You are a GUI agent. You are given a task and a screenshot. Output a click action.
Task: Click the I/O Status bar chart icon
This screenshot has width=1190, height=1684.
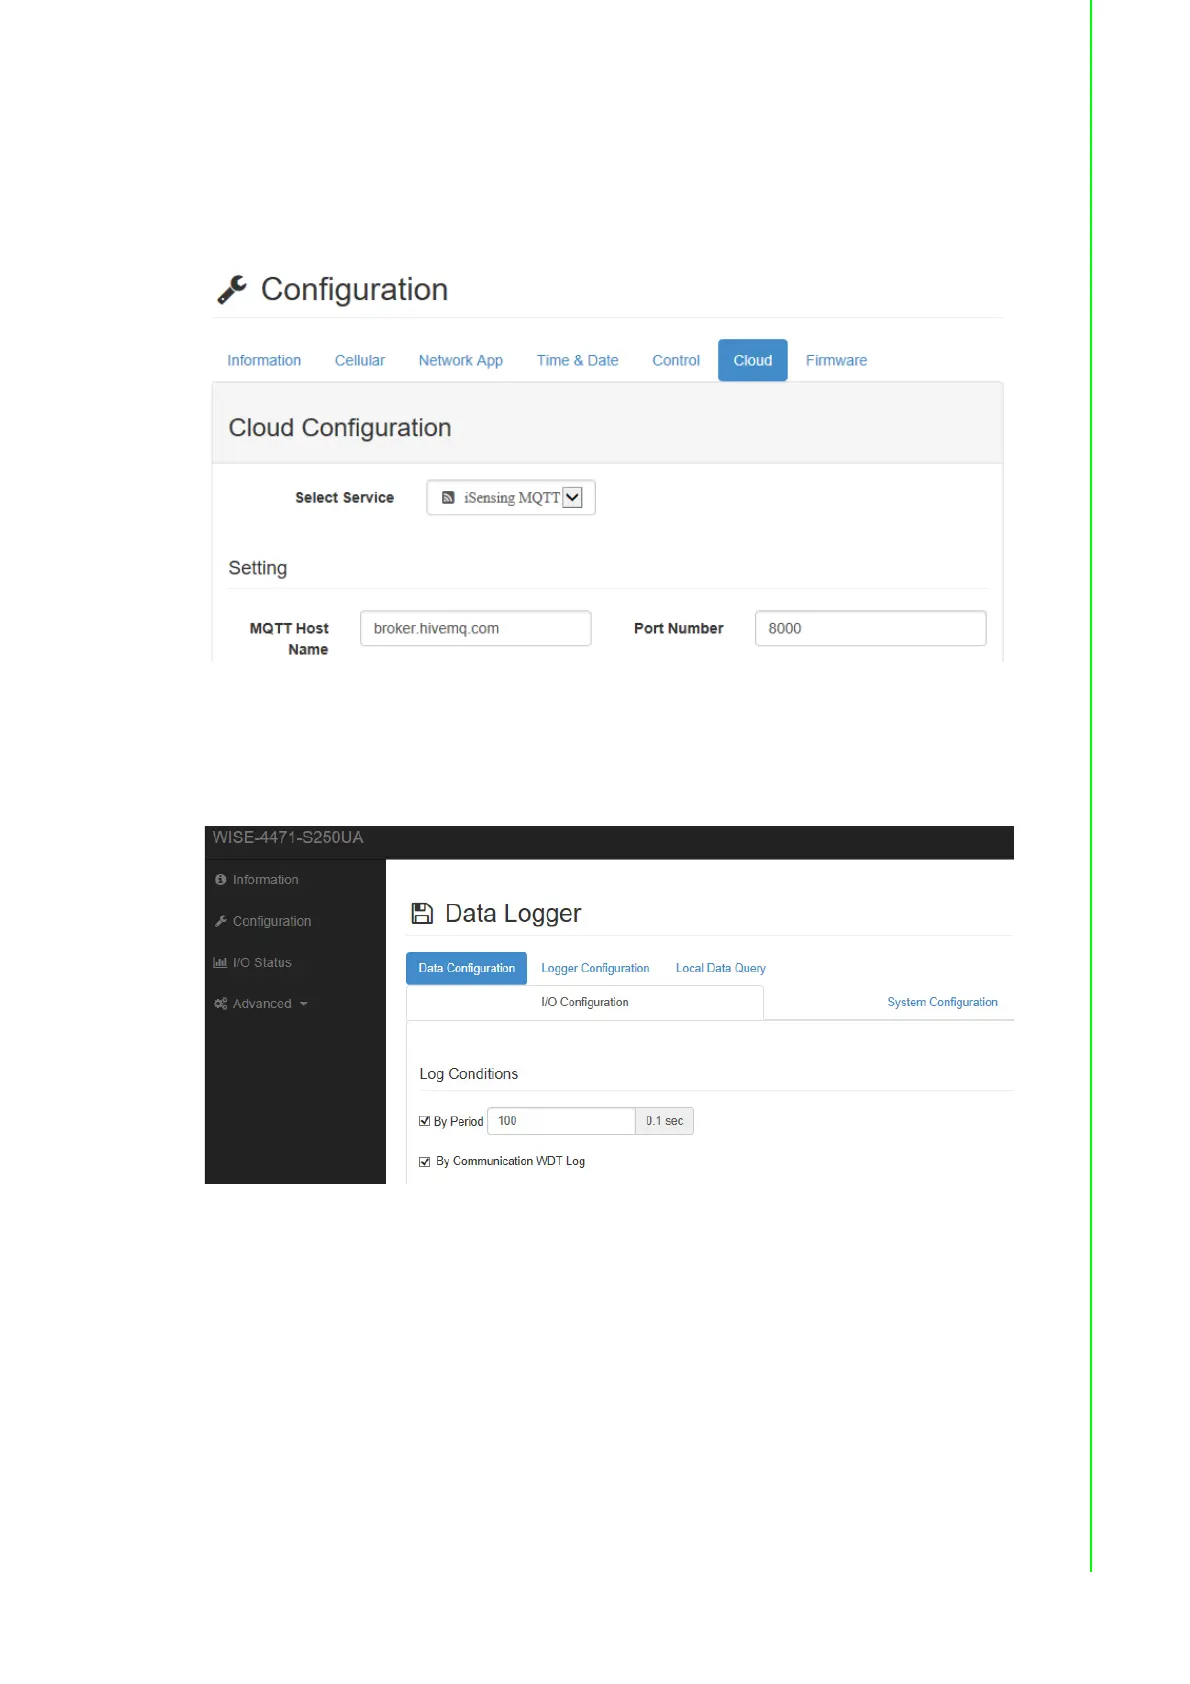click(x=220, y=963)
